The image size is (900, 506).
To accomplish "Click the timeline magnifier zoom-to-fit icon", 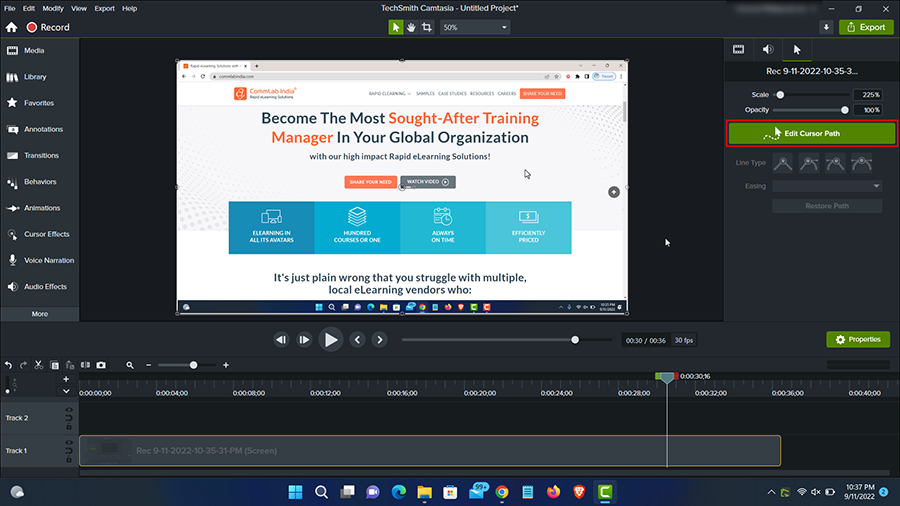I will [130, 365].
